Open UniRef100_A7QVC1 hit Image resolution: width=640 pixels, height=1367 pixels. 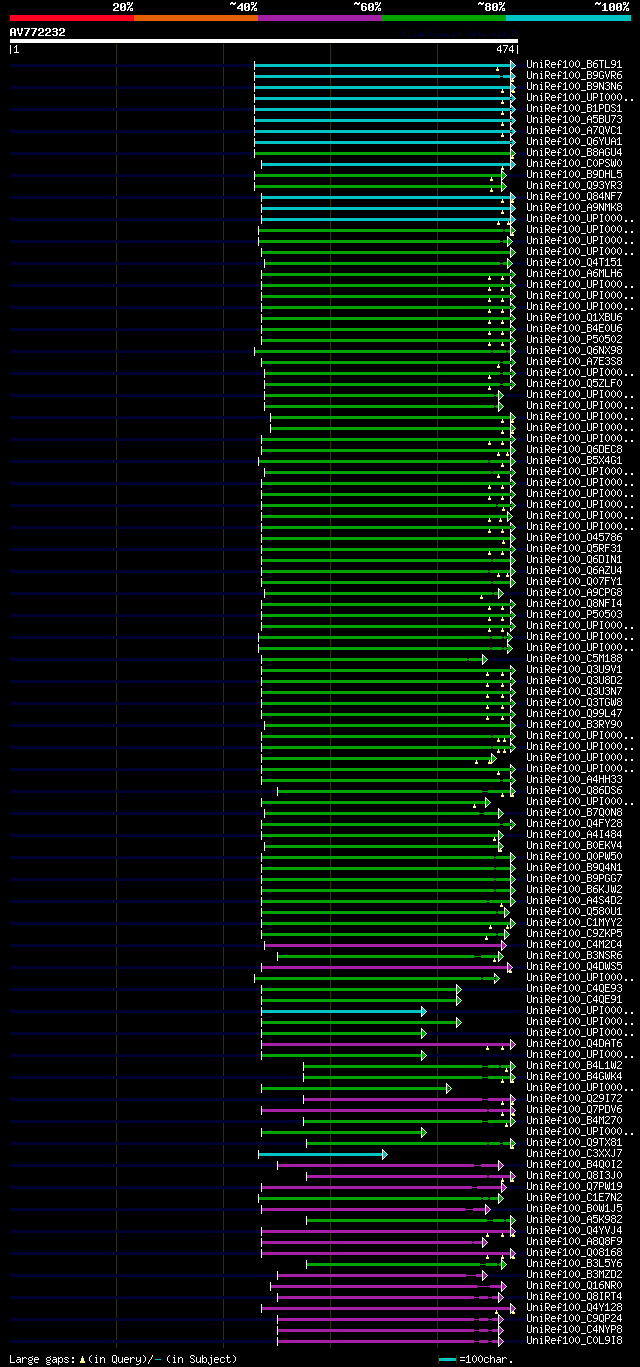[x=576, y=130]
